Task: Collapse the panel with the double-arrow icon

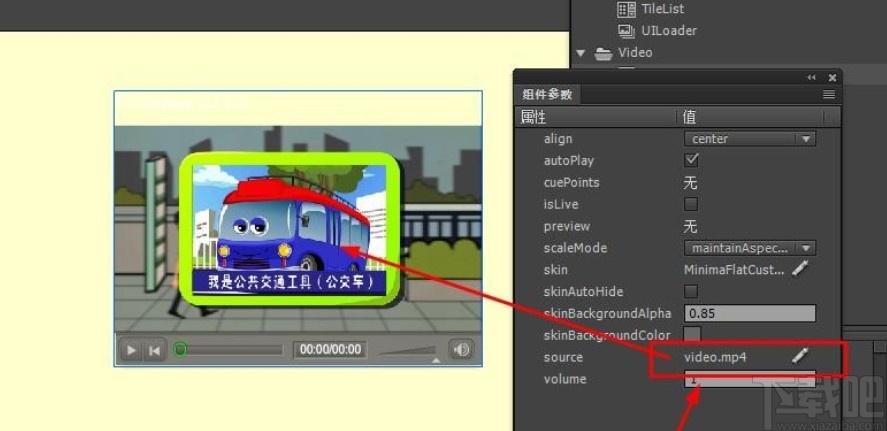Action: click(812, 77)
